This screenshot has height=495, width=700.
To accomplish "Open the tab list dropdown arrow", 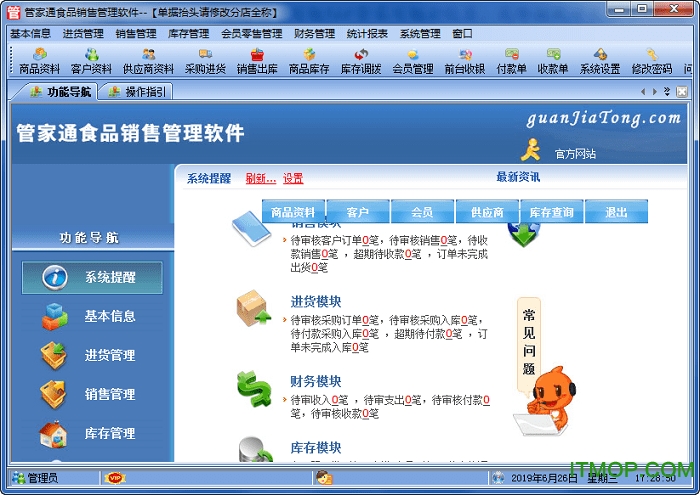I will click(667, 92).
